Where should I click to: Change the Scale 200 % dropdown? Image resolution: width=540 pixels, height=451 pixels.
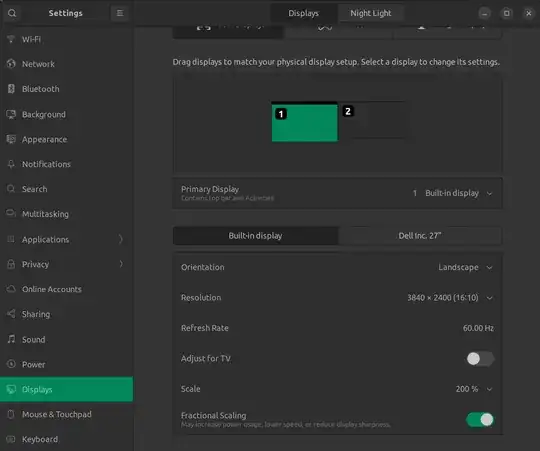point(474,389)
